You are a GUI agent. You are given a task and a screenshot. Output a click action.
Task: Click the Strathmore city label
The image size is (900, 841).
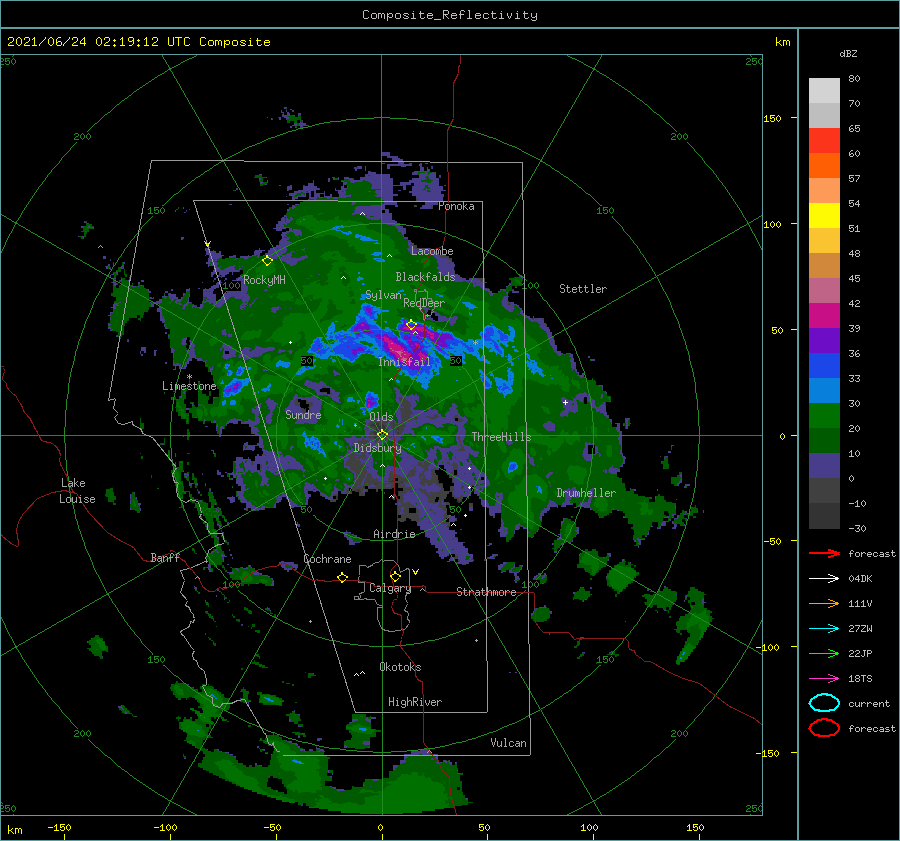(x=486, y=592)
